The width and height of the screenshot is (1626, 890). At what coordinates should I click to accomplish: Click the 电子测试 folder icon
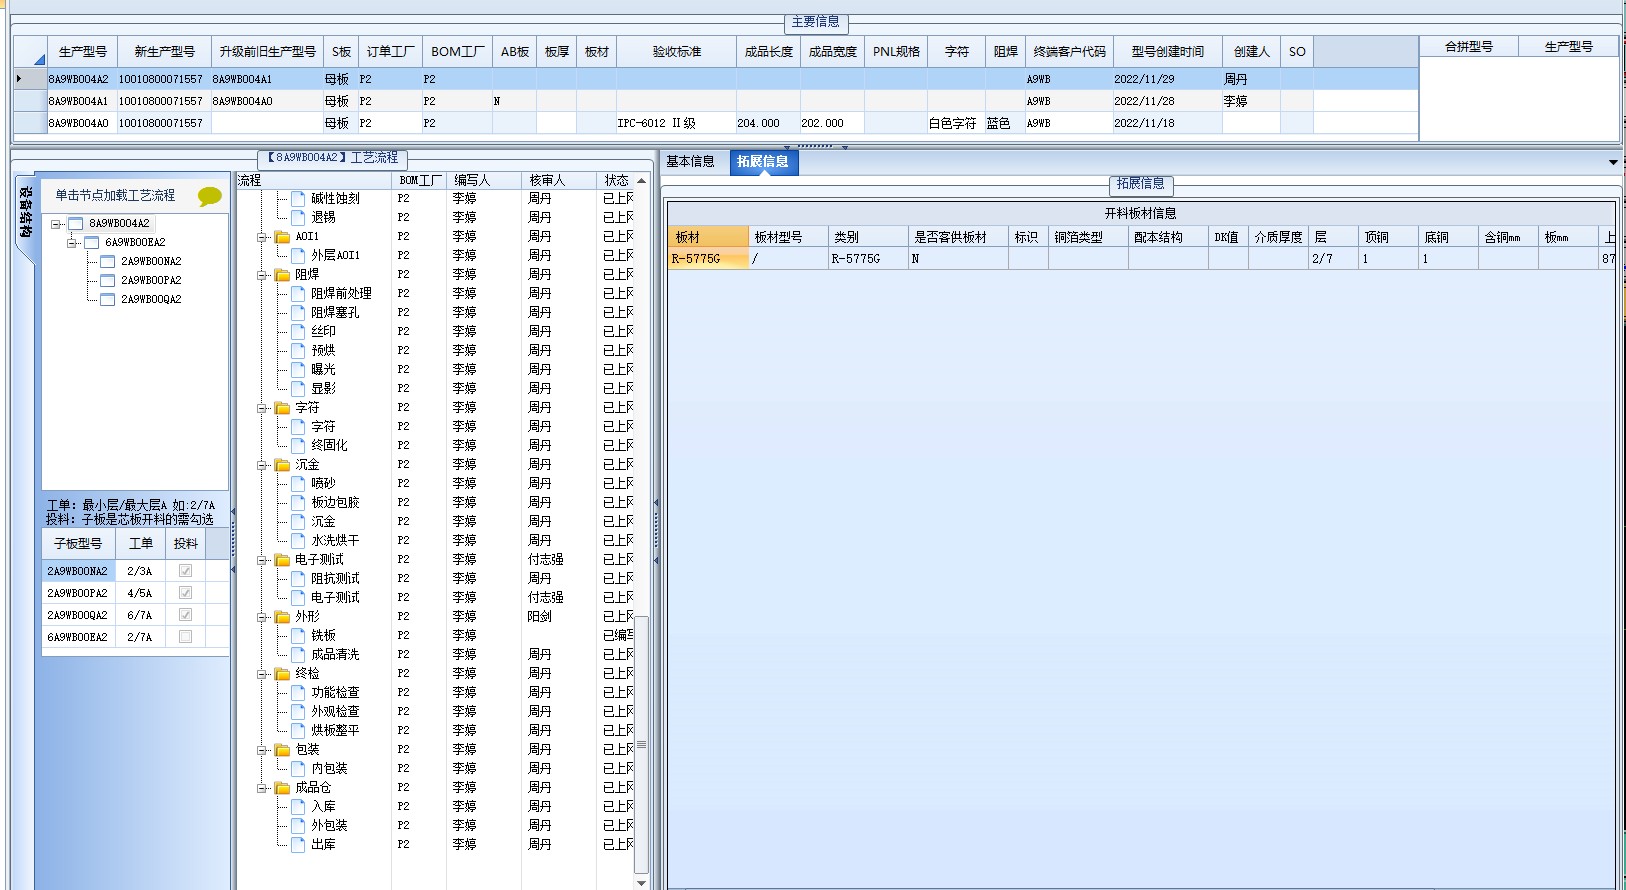click(282, 560)
